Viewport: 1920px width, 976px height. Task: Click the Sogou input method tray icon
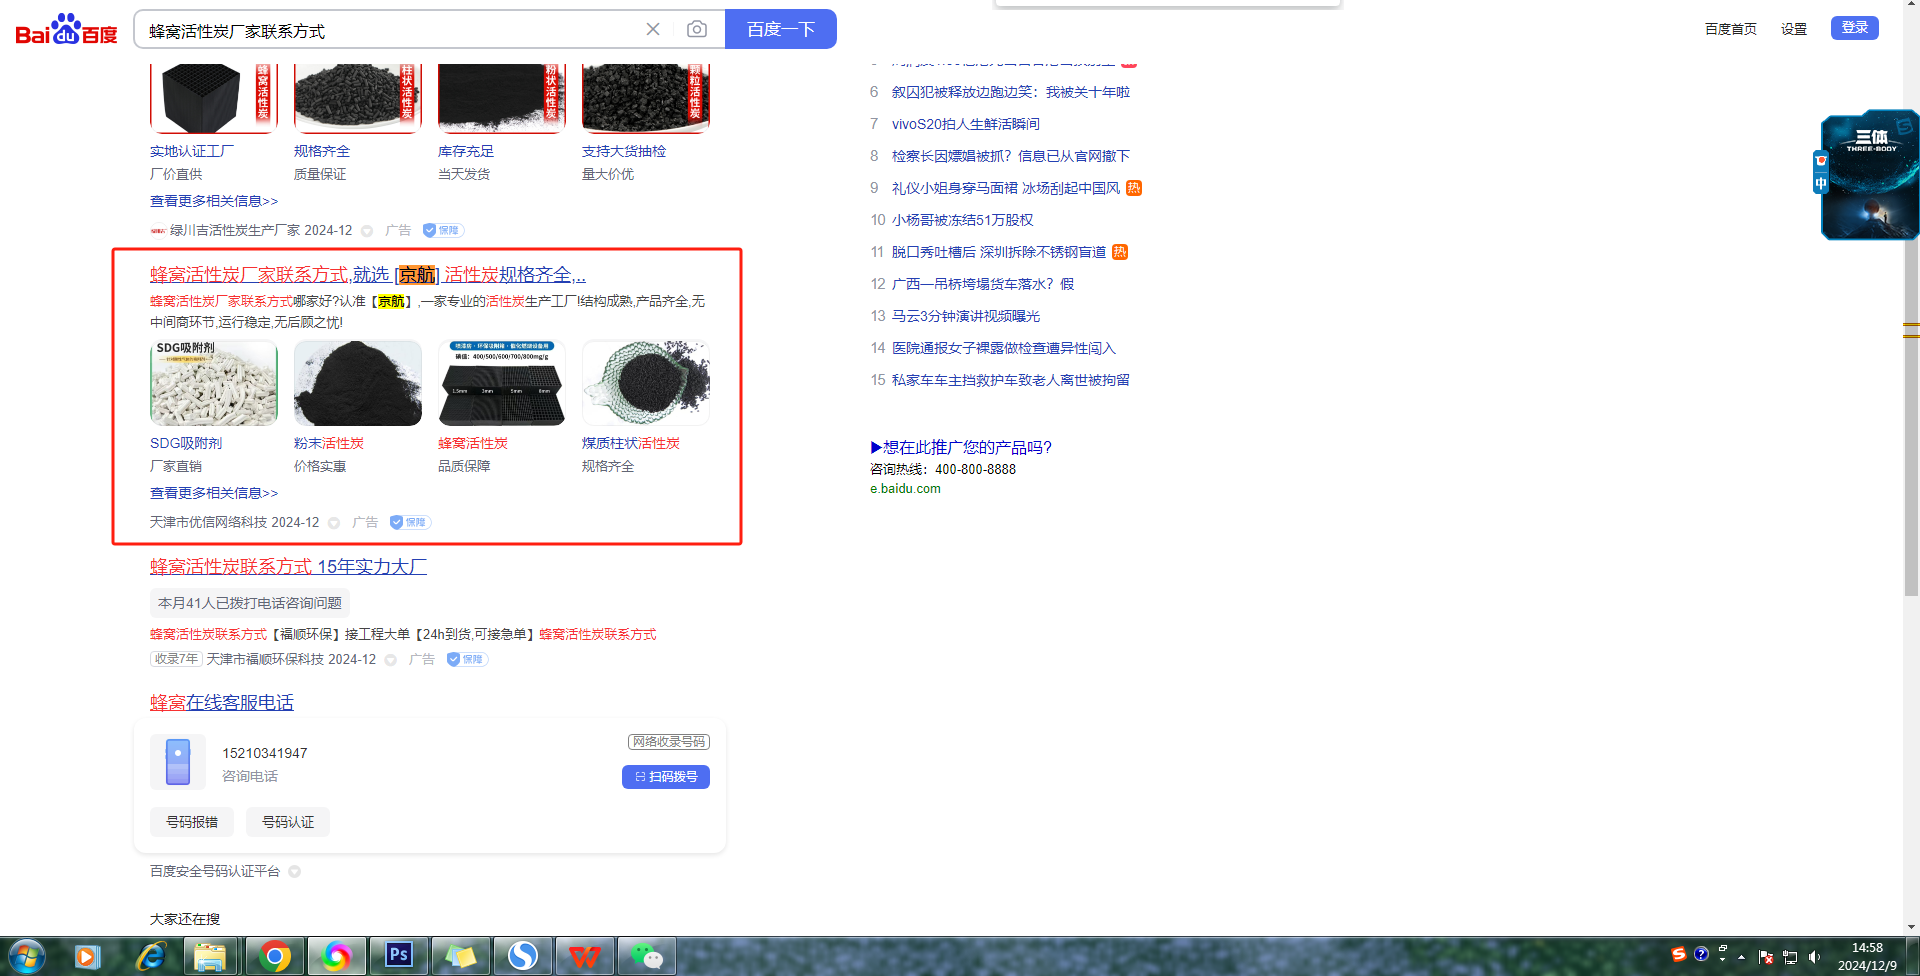click(x=1679, y=954)
